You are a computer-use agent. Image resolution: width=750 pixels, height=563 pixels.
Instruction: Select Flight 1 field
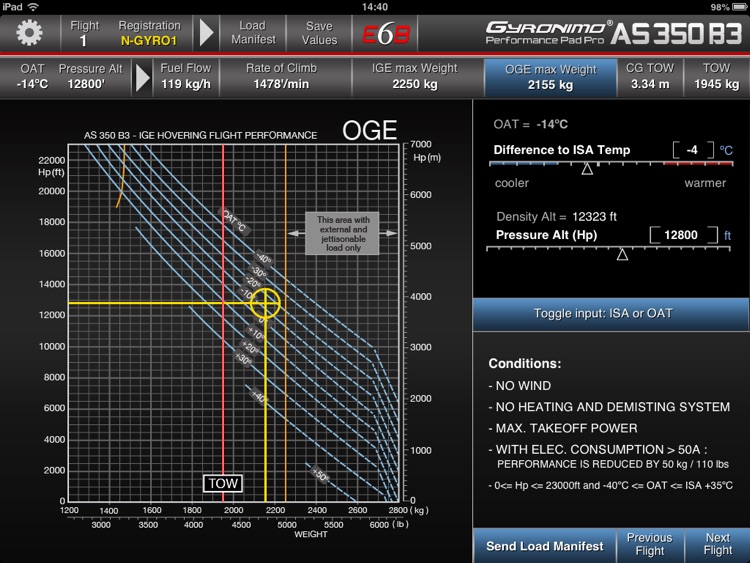point(84,33)
